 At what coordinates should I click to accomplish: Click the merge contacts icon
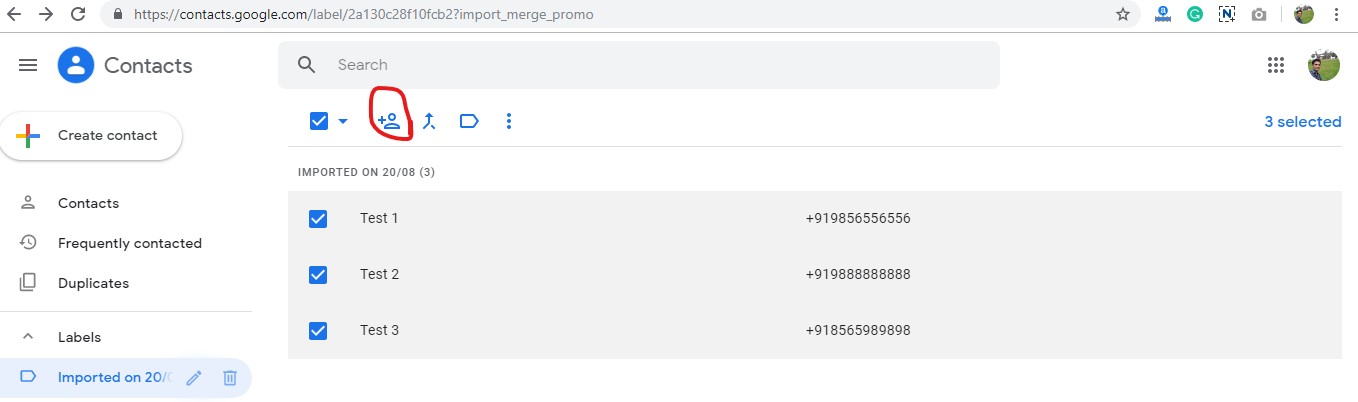429,121
